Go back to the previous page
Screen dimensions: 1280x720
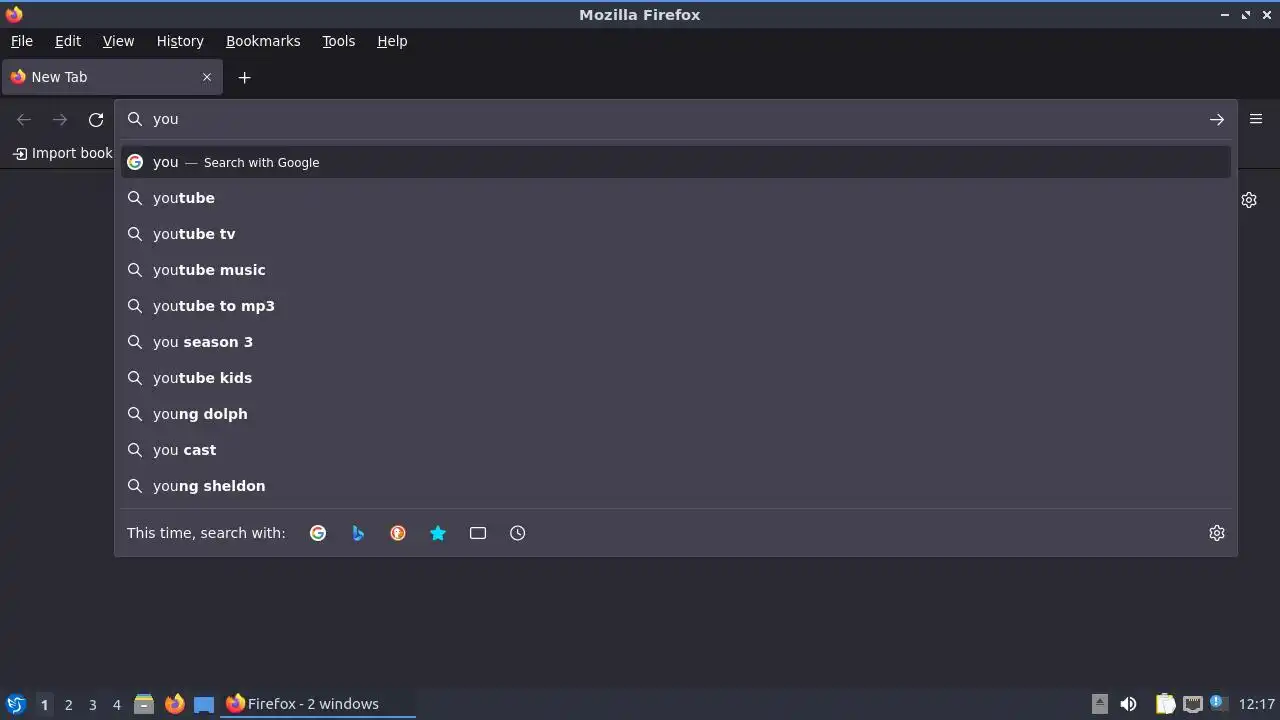(x=24, y=119)
